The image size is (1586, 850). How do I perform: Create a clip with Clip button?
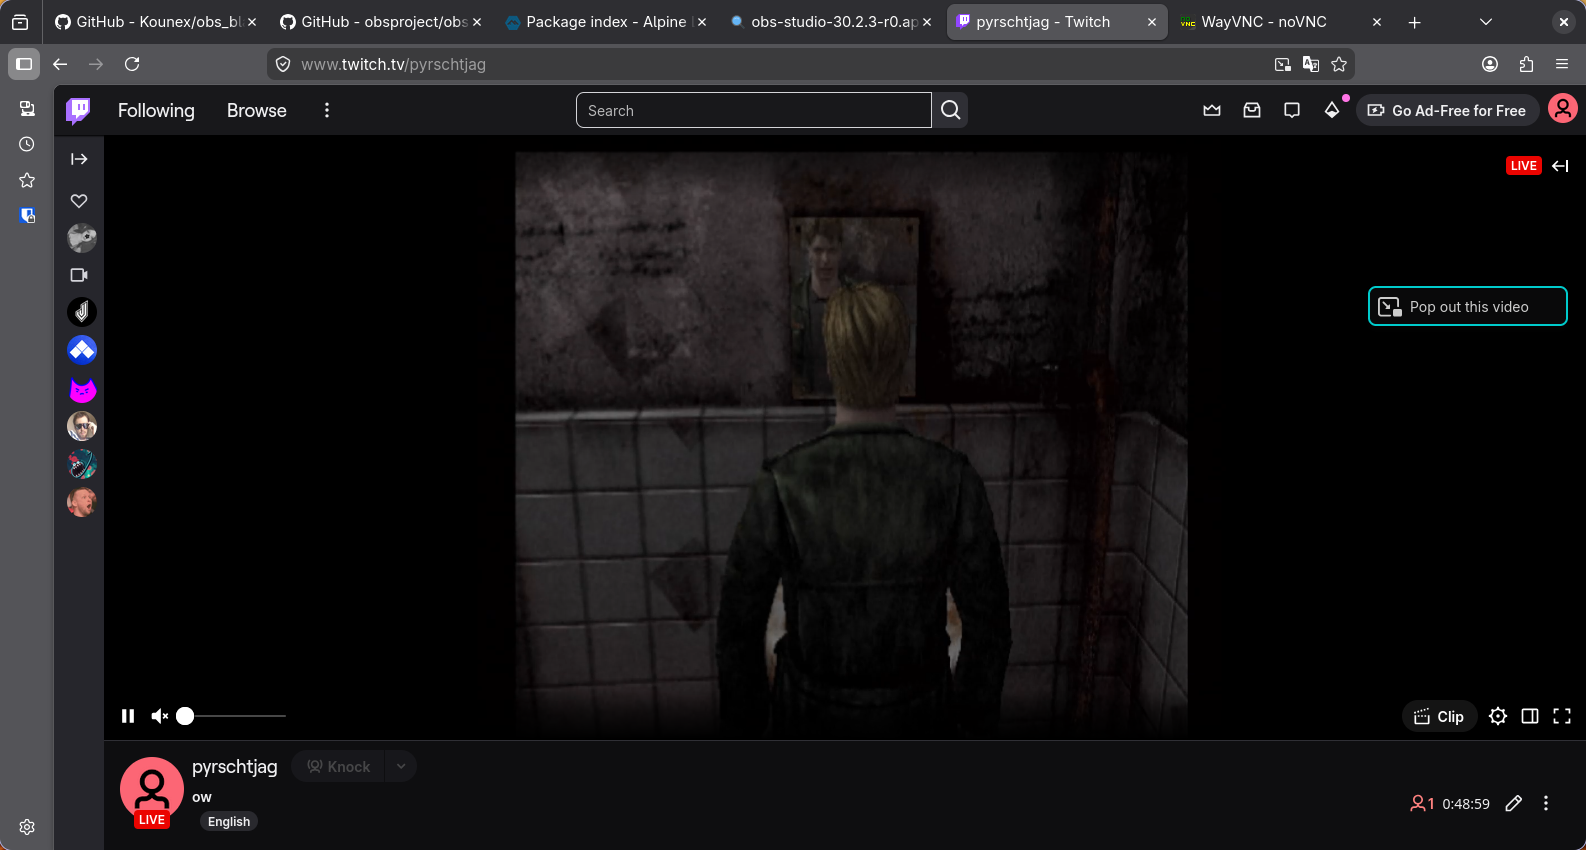tap(1439, 716)
